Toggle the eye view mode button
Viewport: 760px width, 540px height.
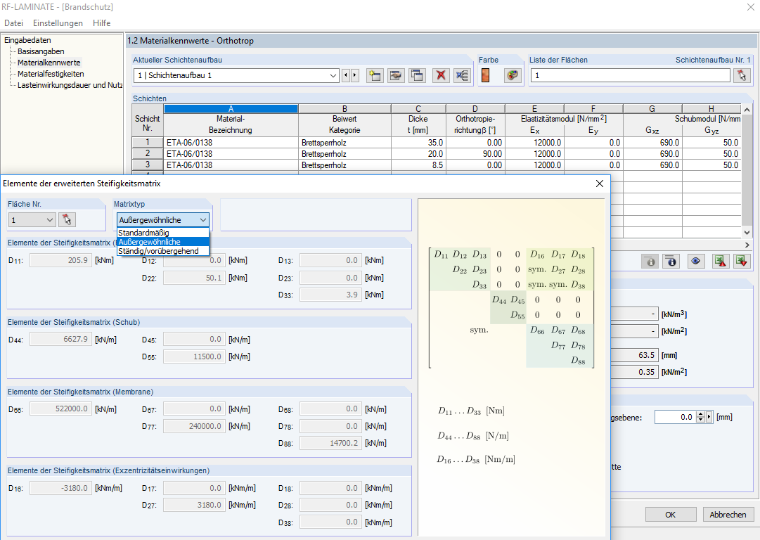(696, 262)
